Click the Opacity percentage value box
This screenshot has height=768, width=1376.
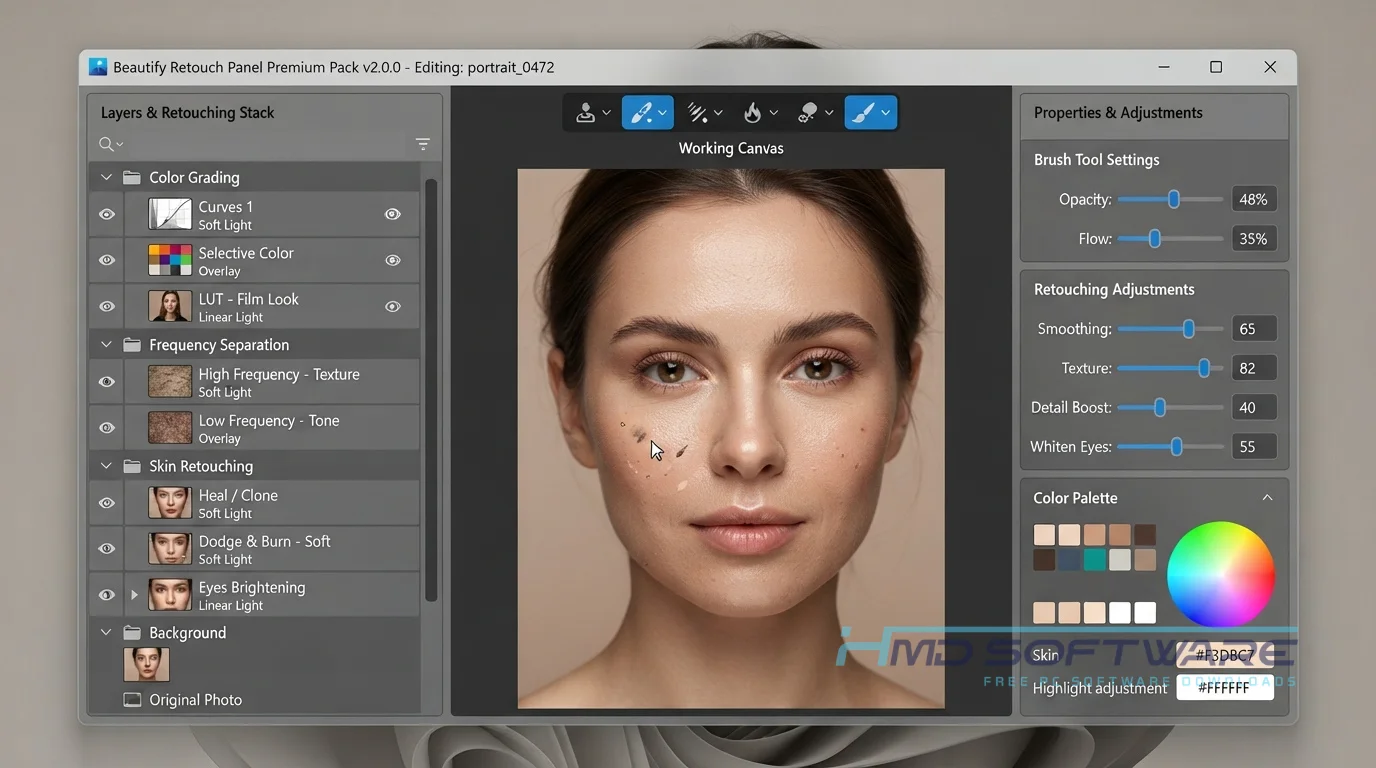coord(1253,199)
